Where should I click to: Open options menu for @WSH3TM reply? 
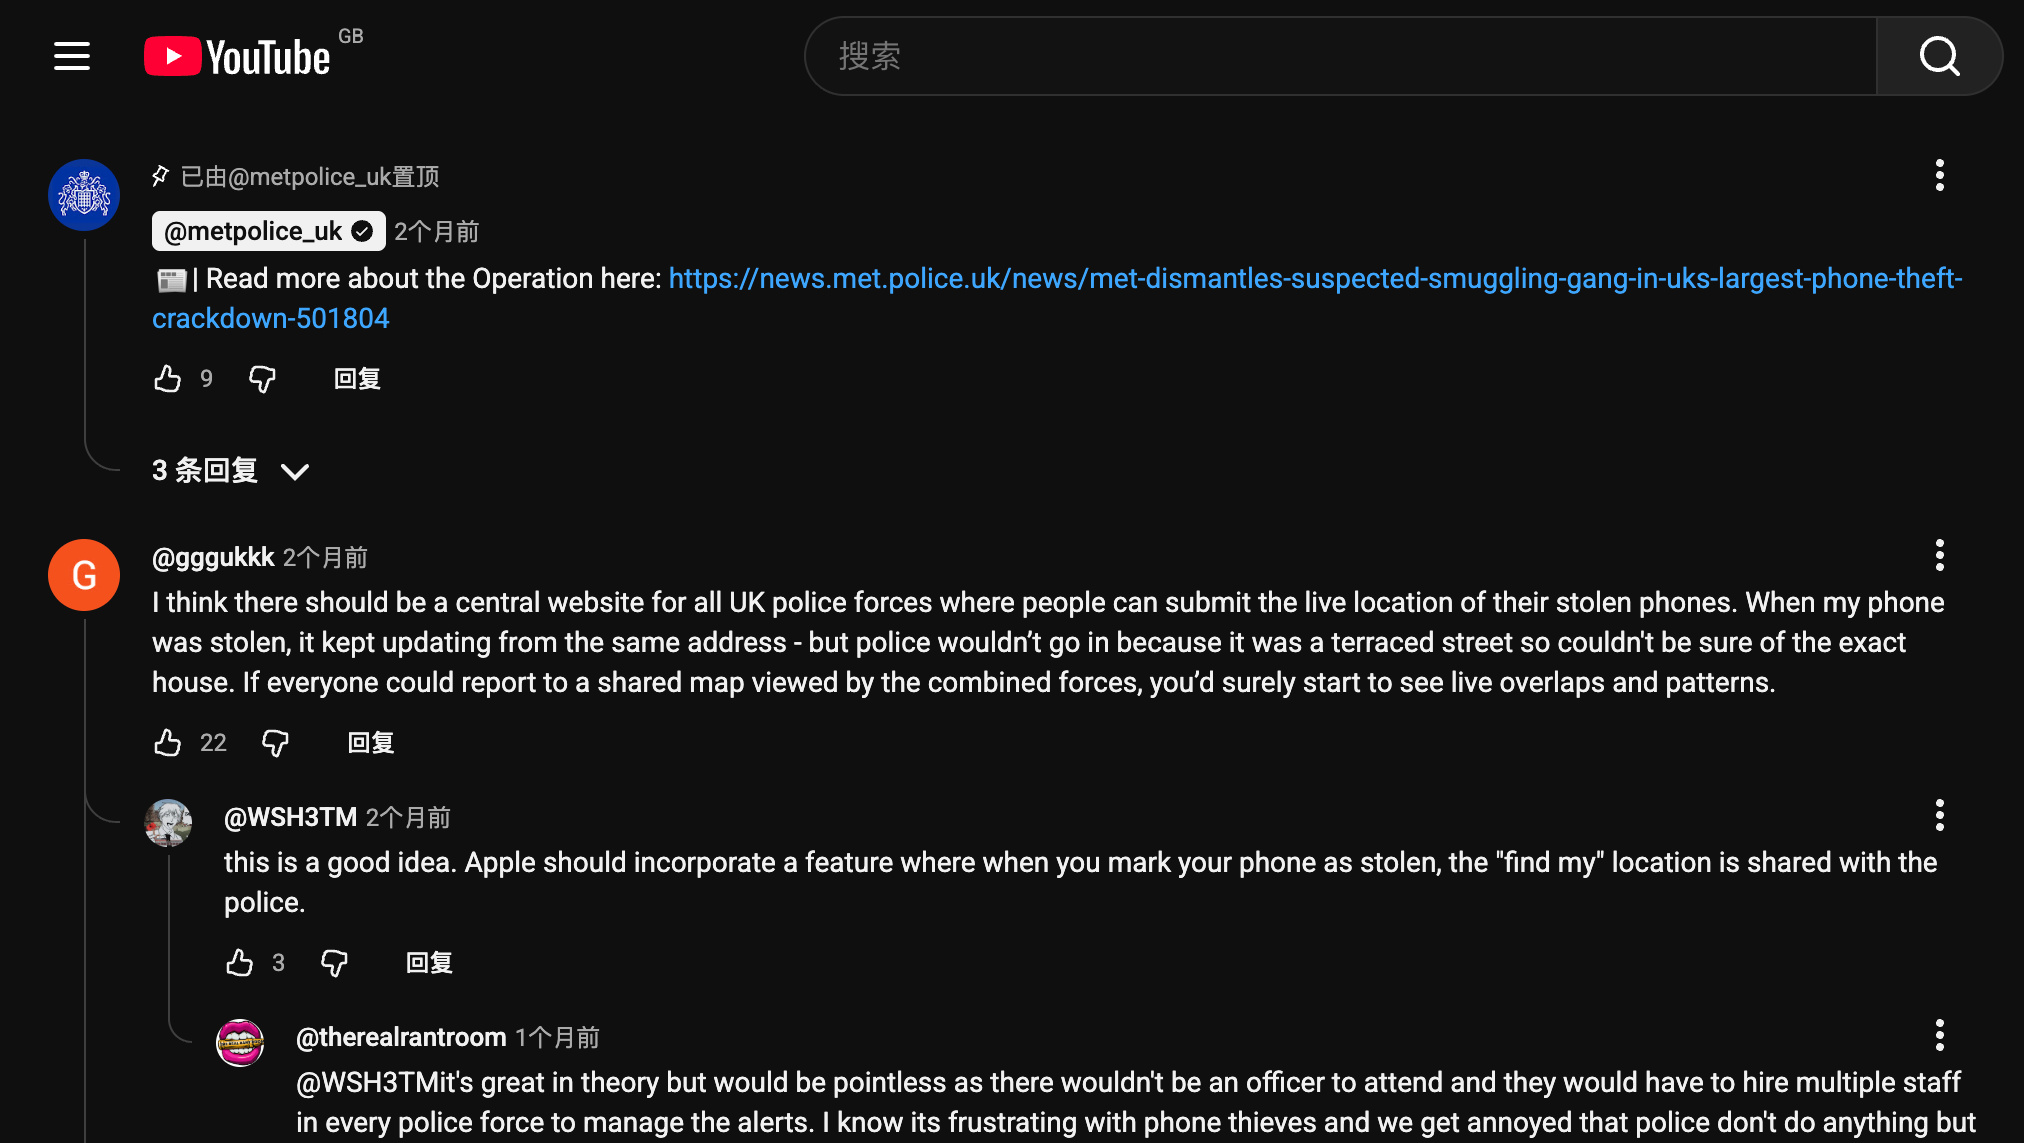click(1939, 816)
